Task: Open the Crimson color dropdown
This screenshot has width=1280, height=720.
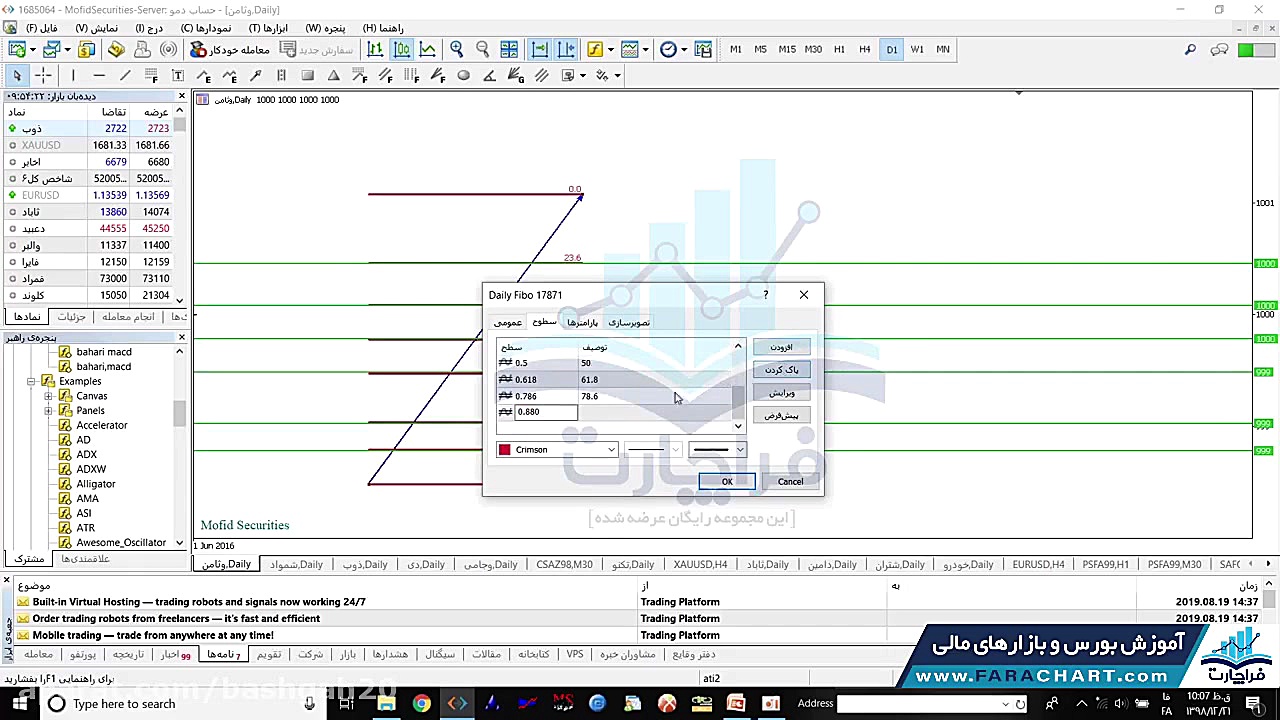Action: [x=611, y=450]
